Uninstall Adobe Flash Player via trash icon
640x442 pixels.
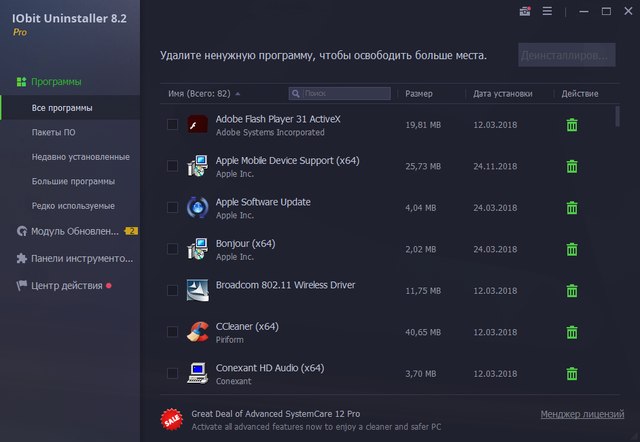[x=572, y=125]
